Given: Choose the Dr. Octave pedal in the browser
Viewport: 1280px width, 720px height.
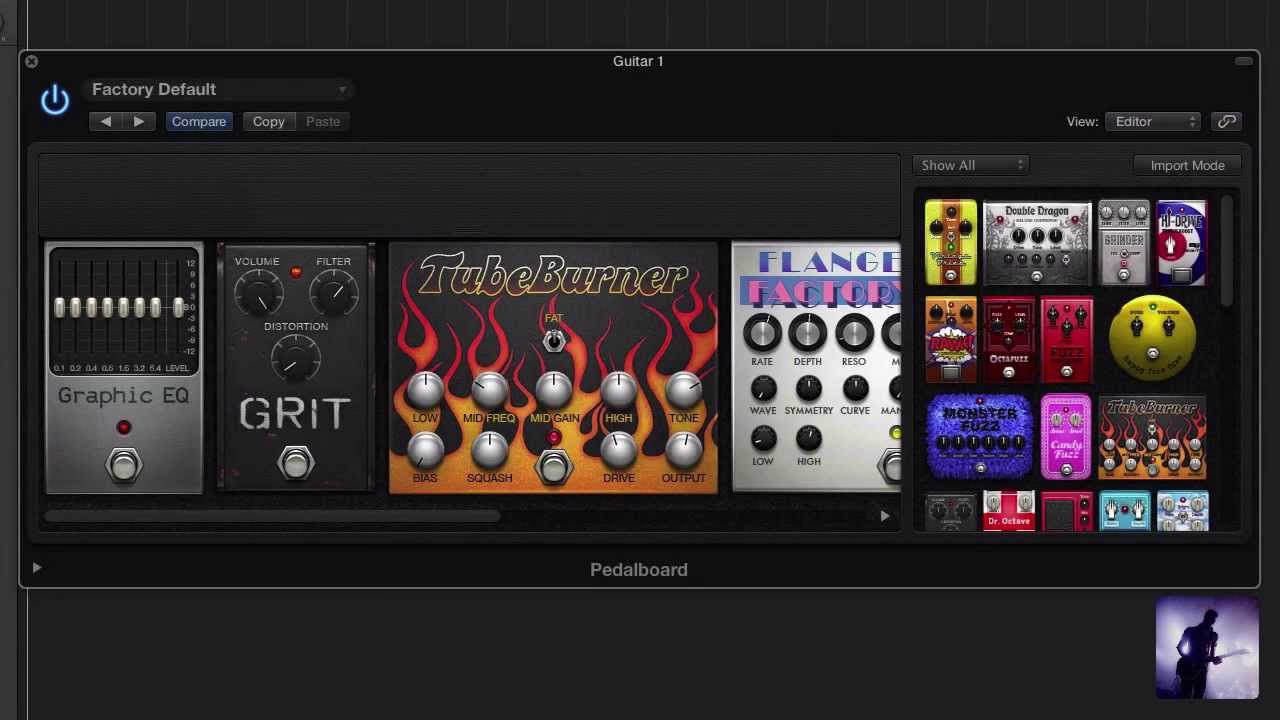Looking at the screenshot, I should point(1008,511).
